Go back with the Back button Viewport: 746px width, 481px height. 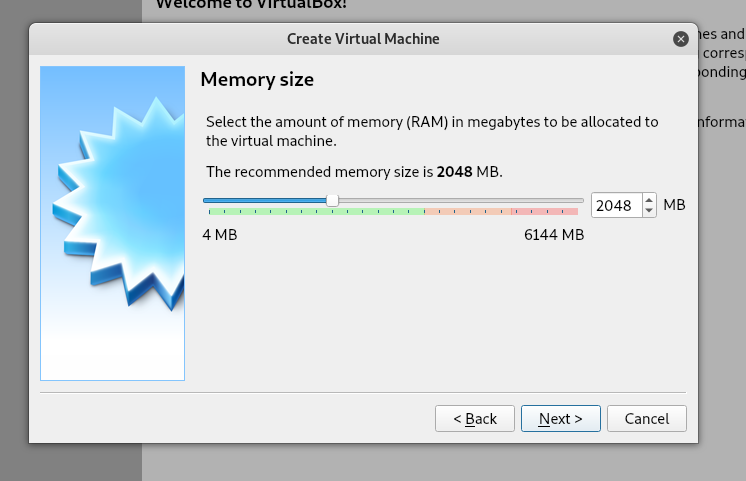tap(475, 418)
